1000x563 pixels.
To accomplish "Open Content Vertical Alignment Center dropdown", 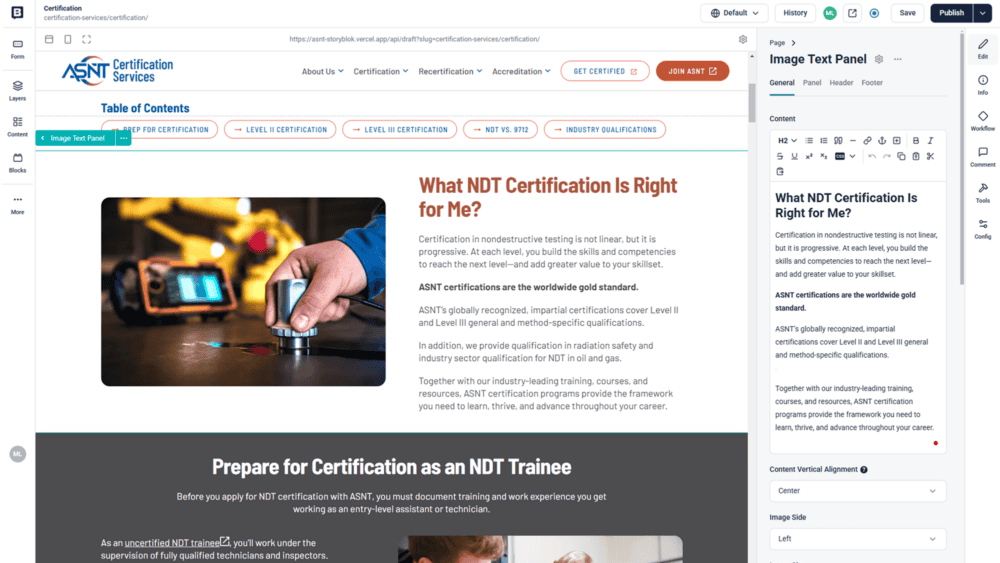I will click(857, 491).
